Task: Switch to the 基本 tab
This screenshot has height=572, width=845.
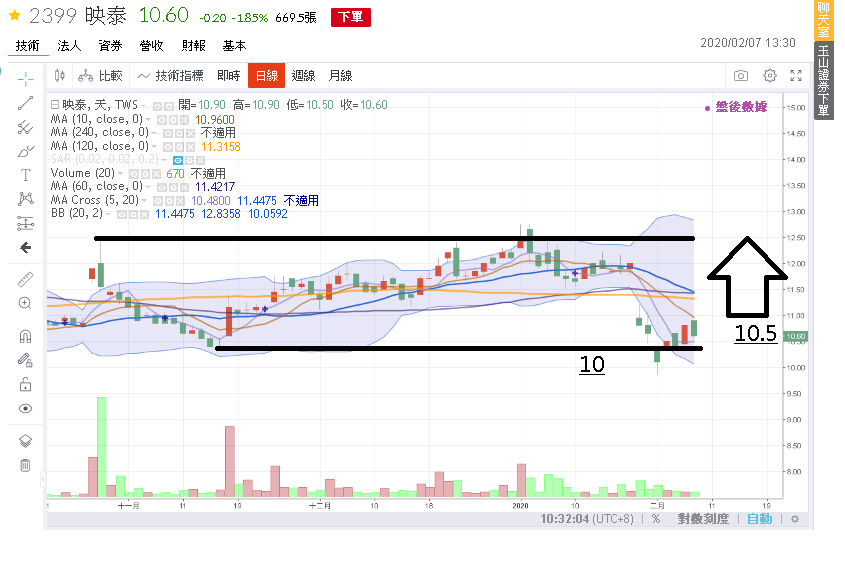Action: tap(234, 46)
